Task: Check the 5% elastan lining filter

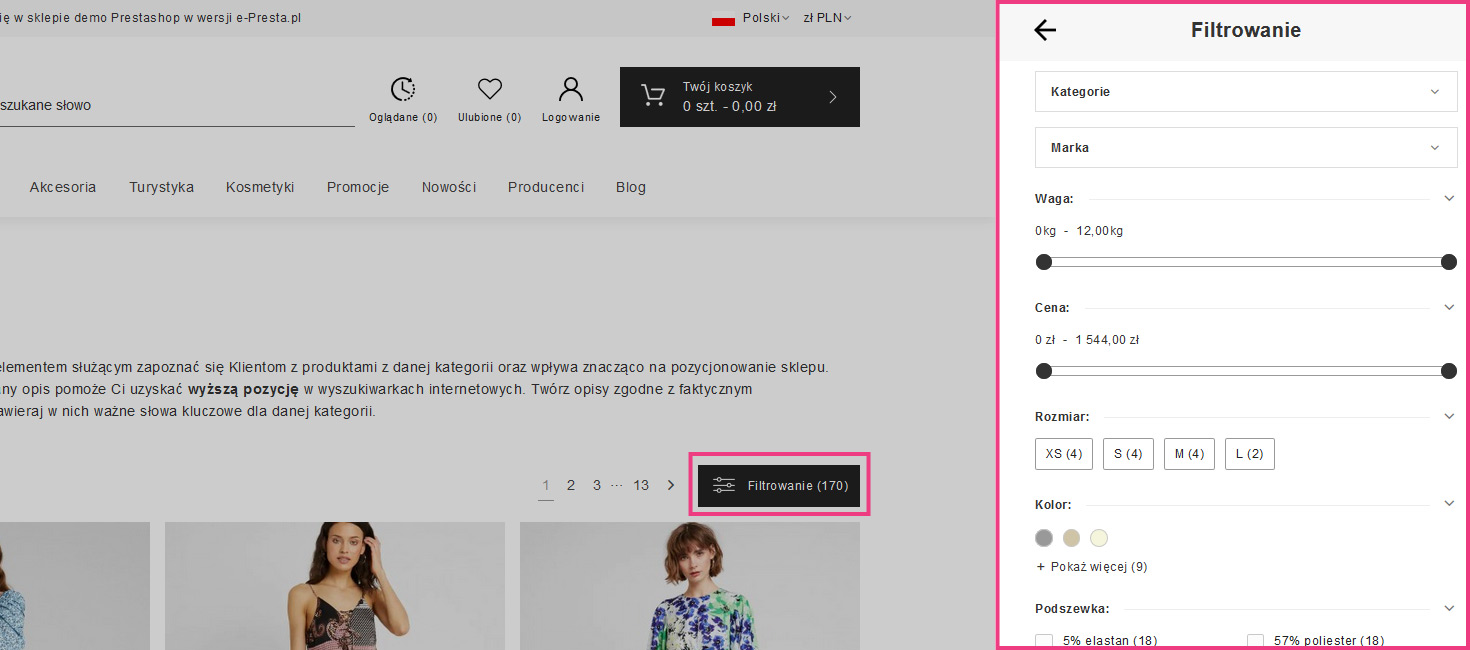Action: click(1044, 641)
